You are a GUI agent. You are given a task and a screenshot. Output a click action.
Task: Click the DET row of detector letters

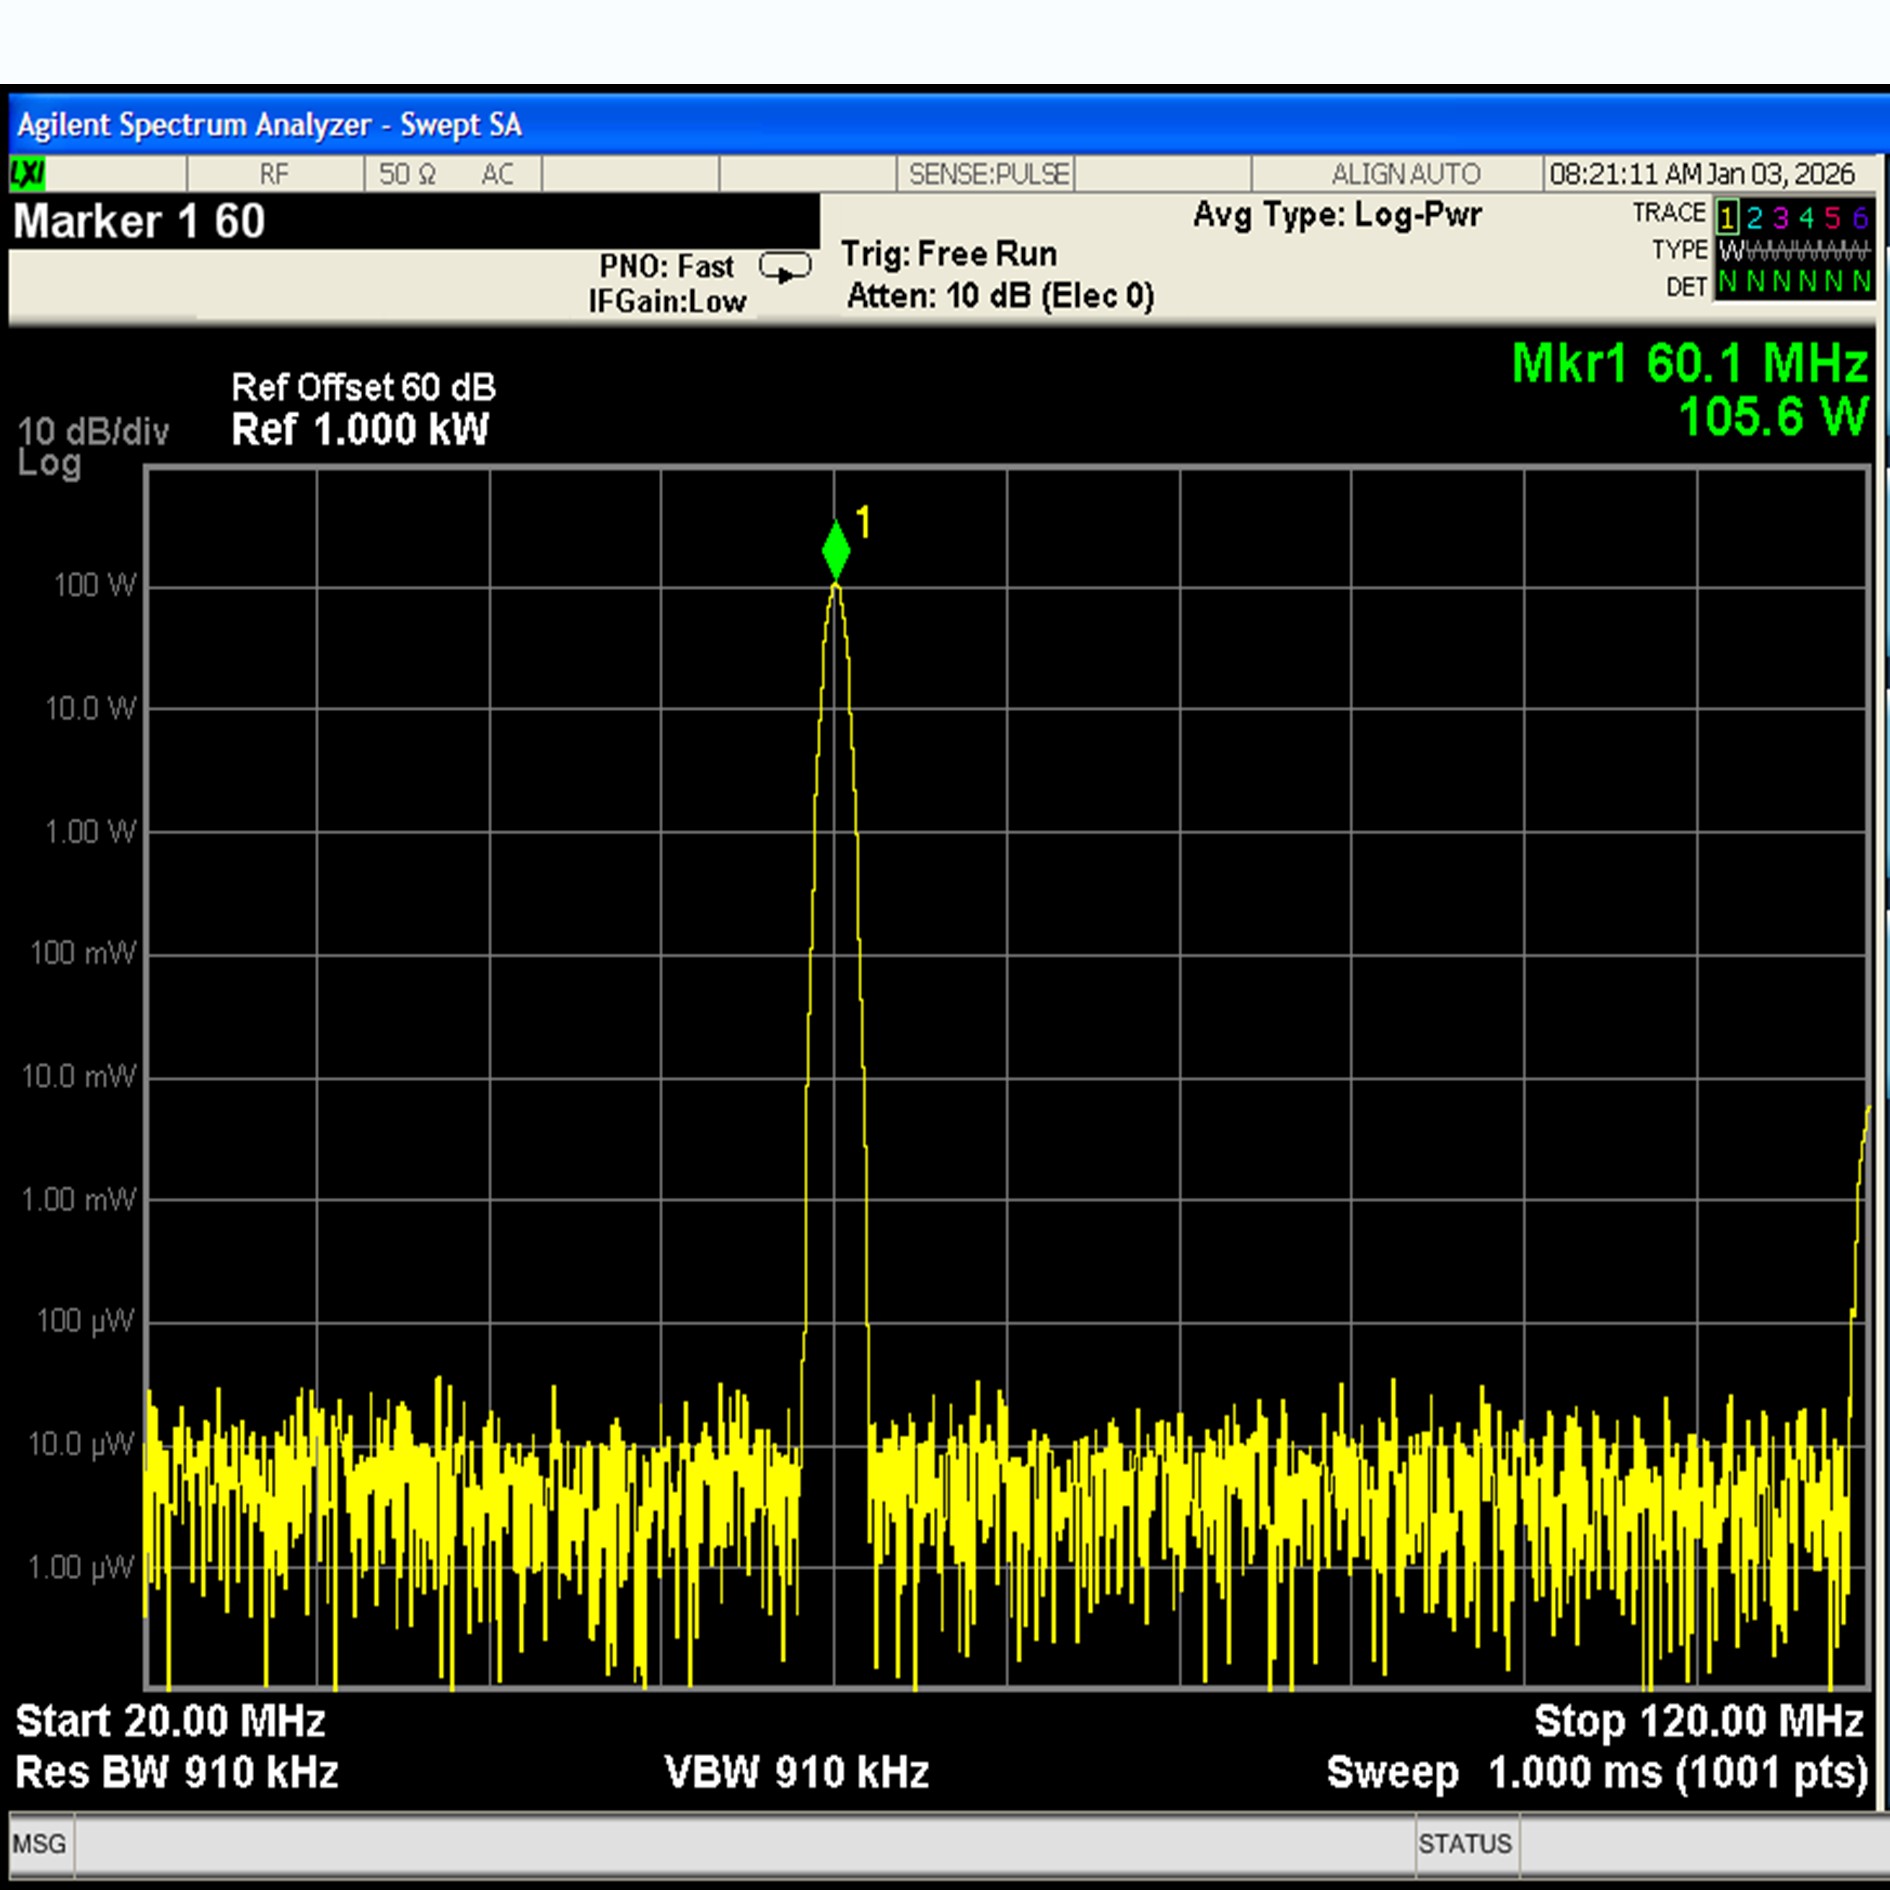pyautogui.click(x=1793, y=283)
